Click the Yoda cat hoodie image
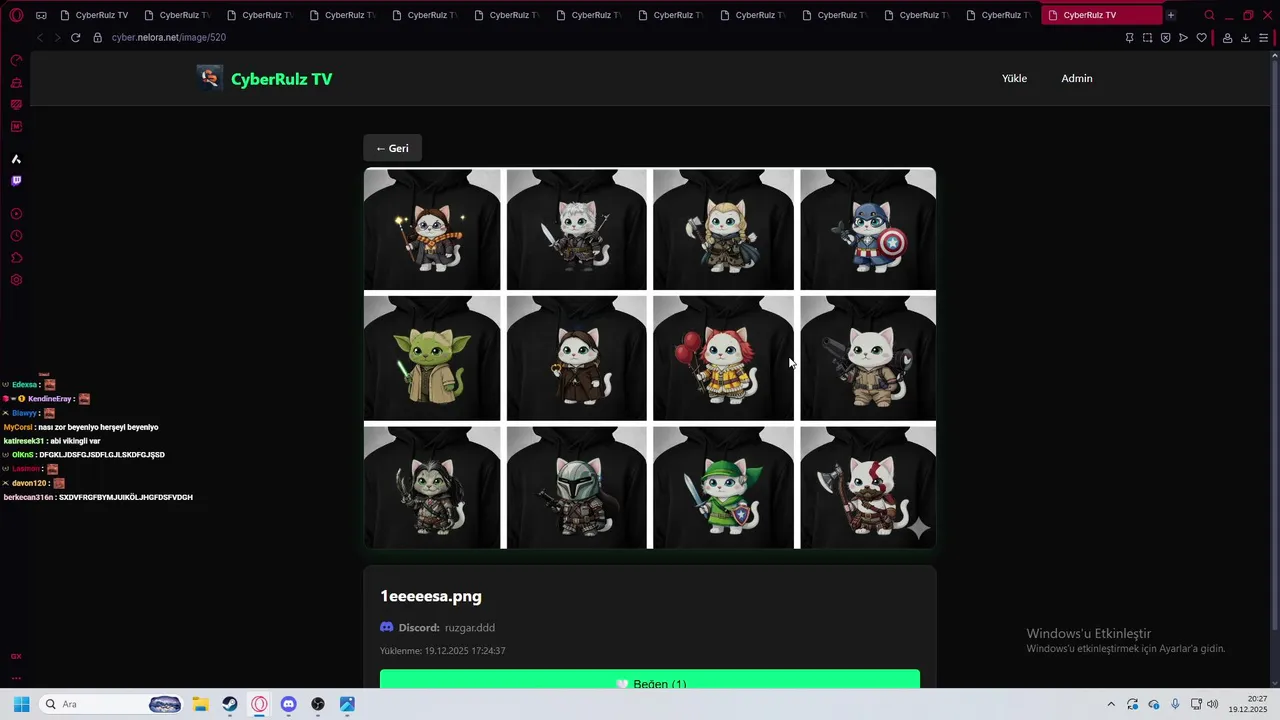The height and width of the screenshot is (720, 1280). coord(432,358)
